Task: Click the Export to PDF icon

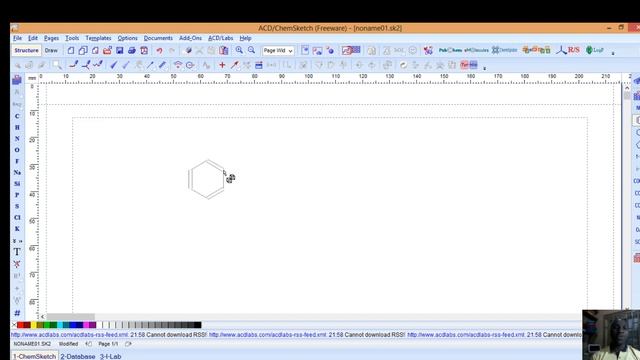Action: (x=144, y=51)
